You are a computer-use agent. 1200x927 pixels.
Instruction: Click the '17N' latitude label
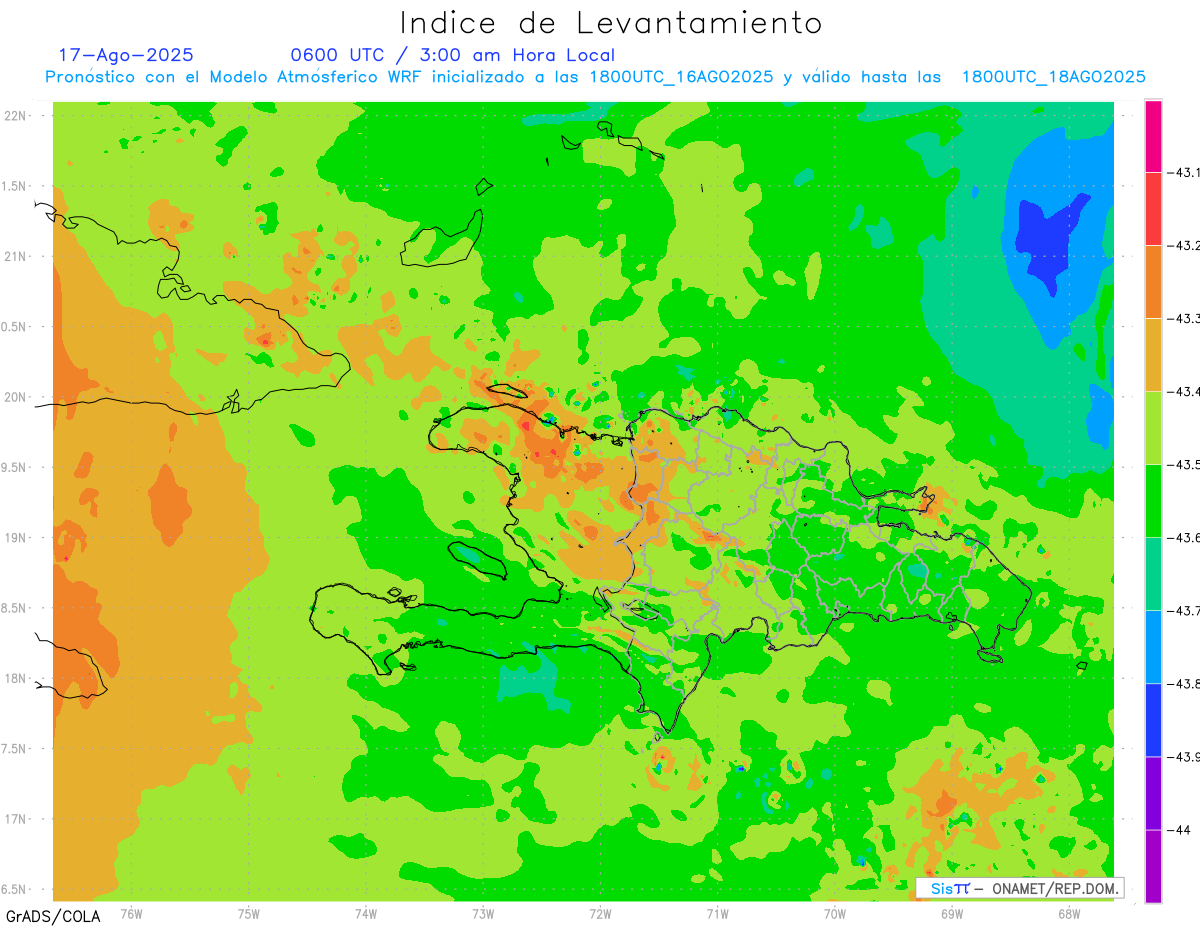pos(15,818)
